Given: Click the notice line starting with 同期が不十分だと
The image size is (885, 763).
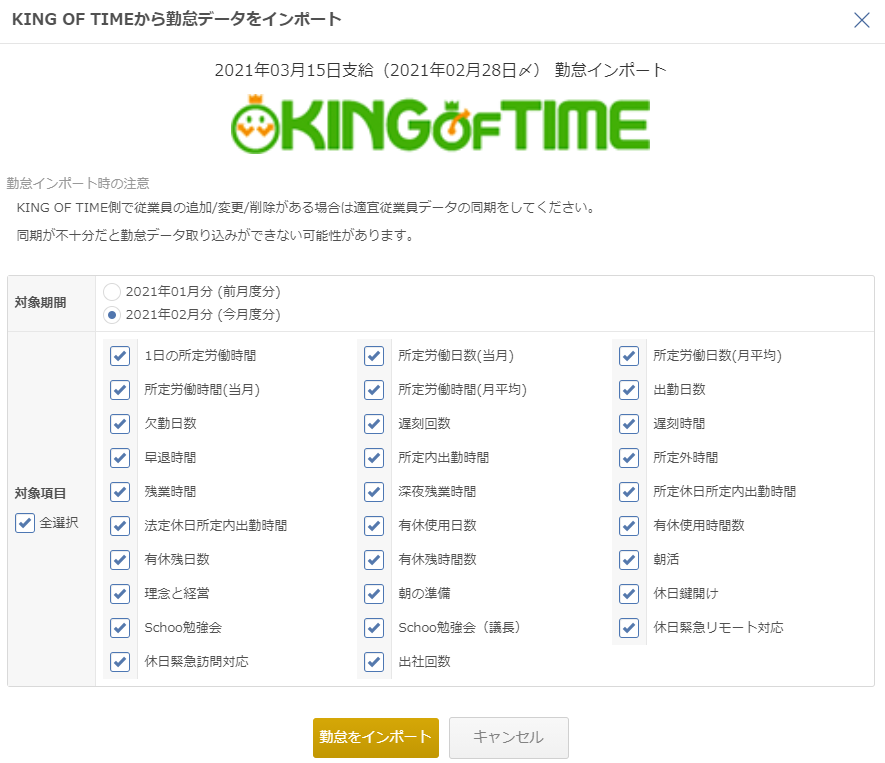Looking at the screenshot, I should click(216, 235).
